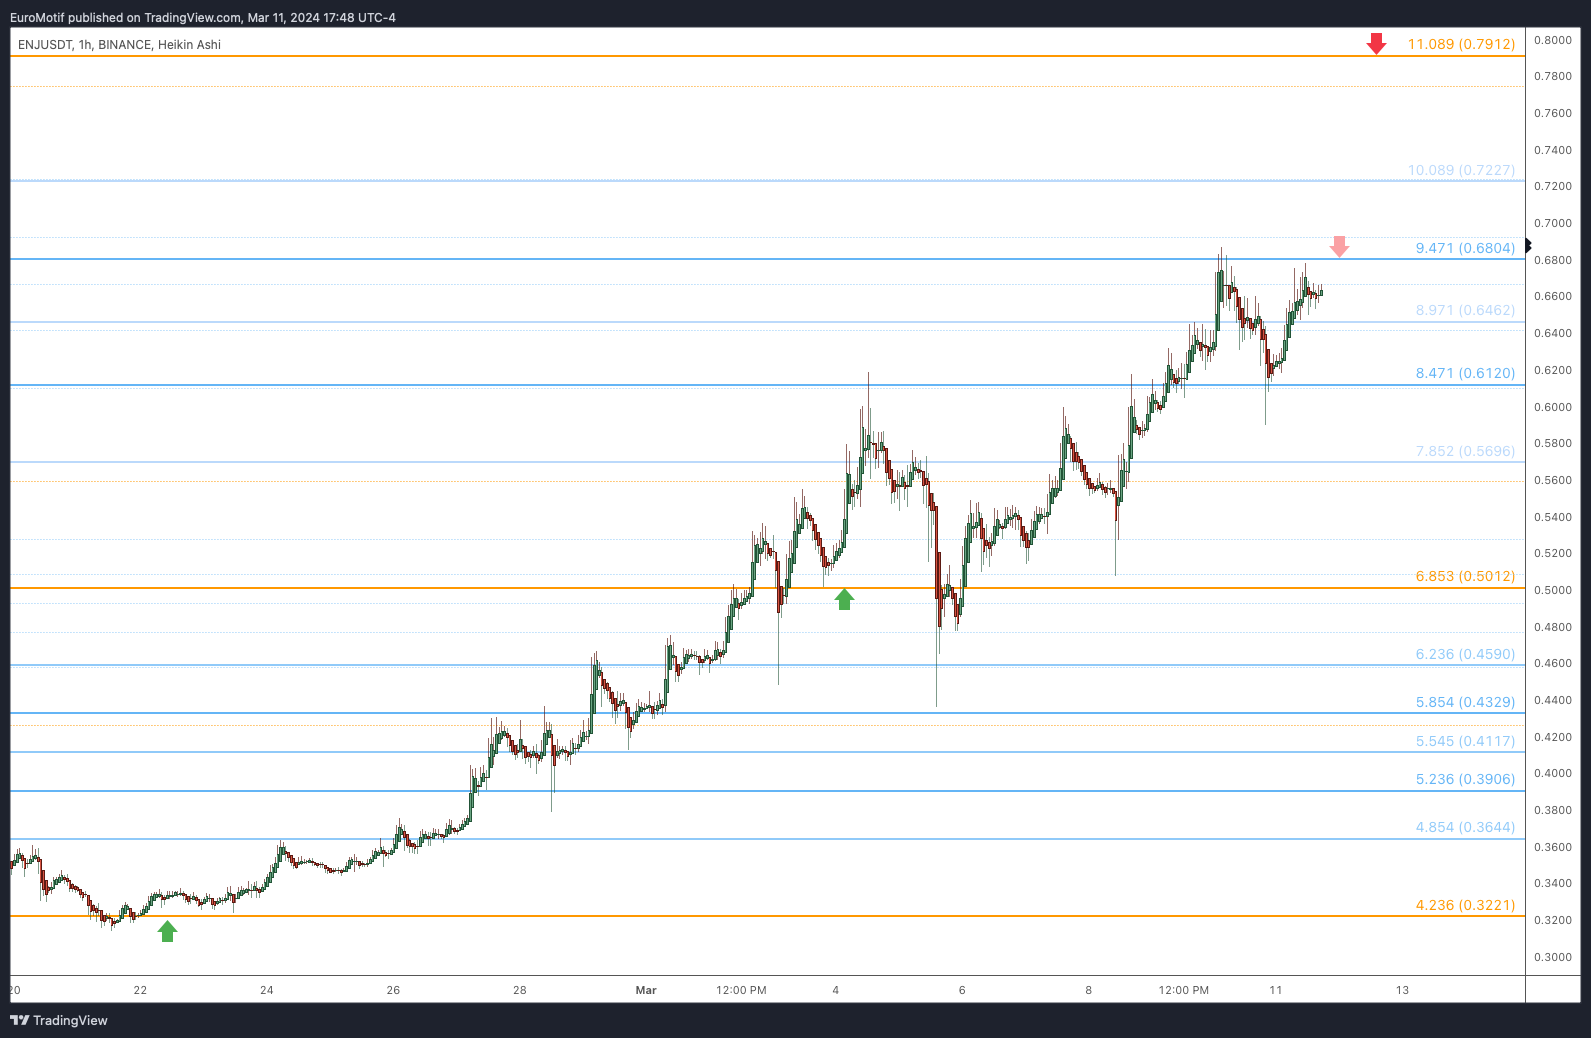Click the Mar label on the time axis
The height and width of the screenshot is (1038, 1591).
tap(646, 990)
